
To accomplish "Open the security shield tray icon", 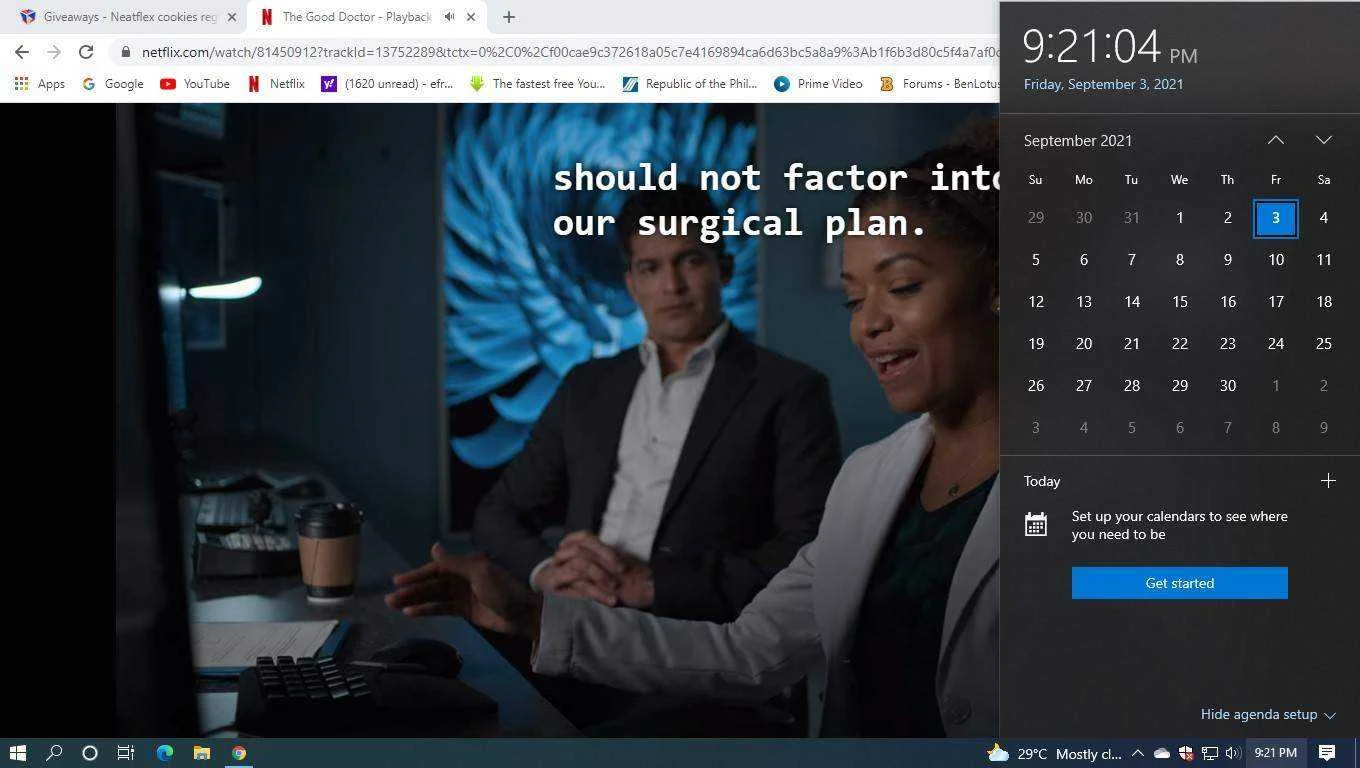I will pyautogui.click(x=1186, y=753).
